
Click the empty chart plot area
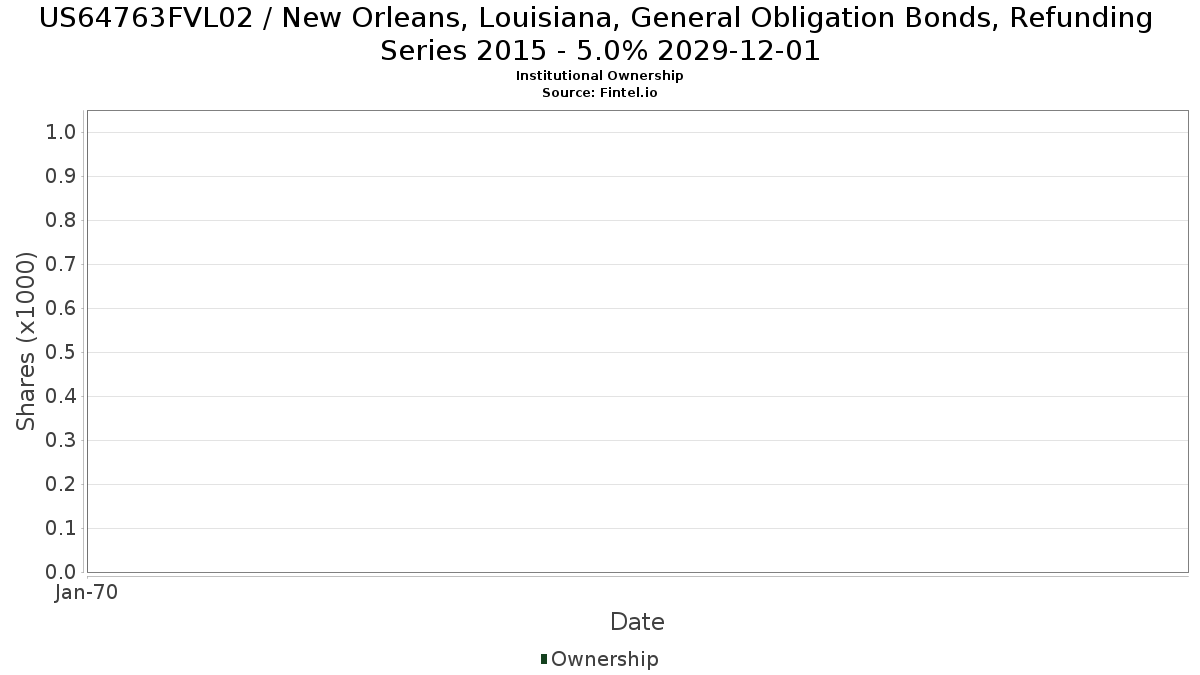coord(637,341)
